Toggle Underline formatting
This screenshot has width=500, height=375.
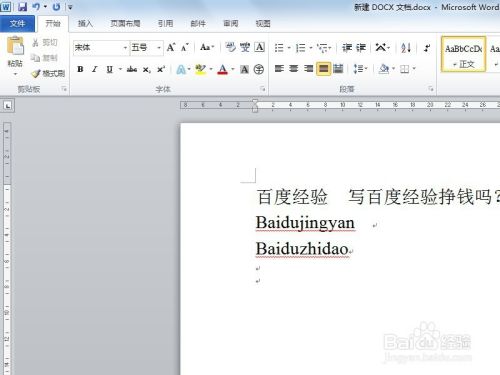click(109, 69)
